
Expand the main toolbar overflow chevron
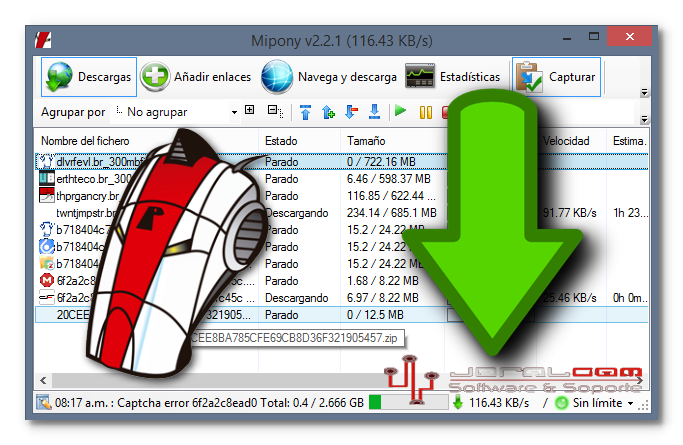click(x=644, y=92)
